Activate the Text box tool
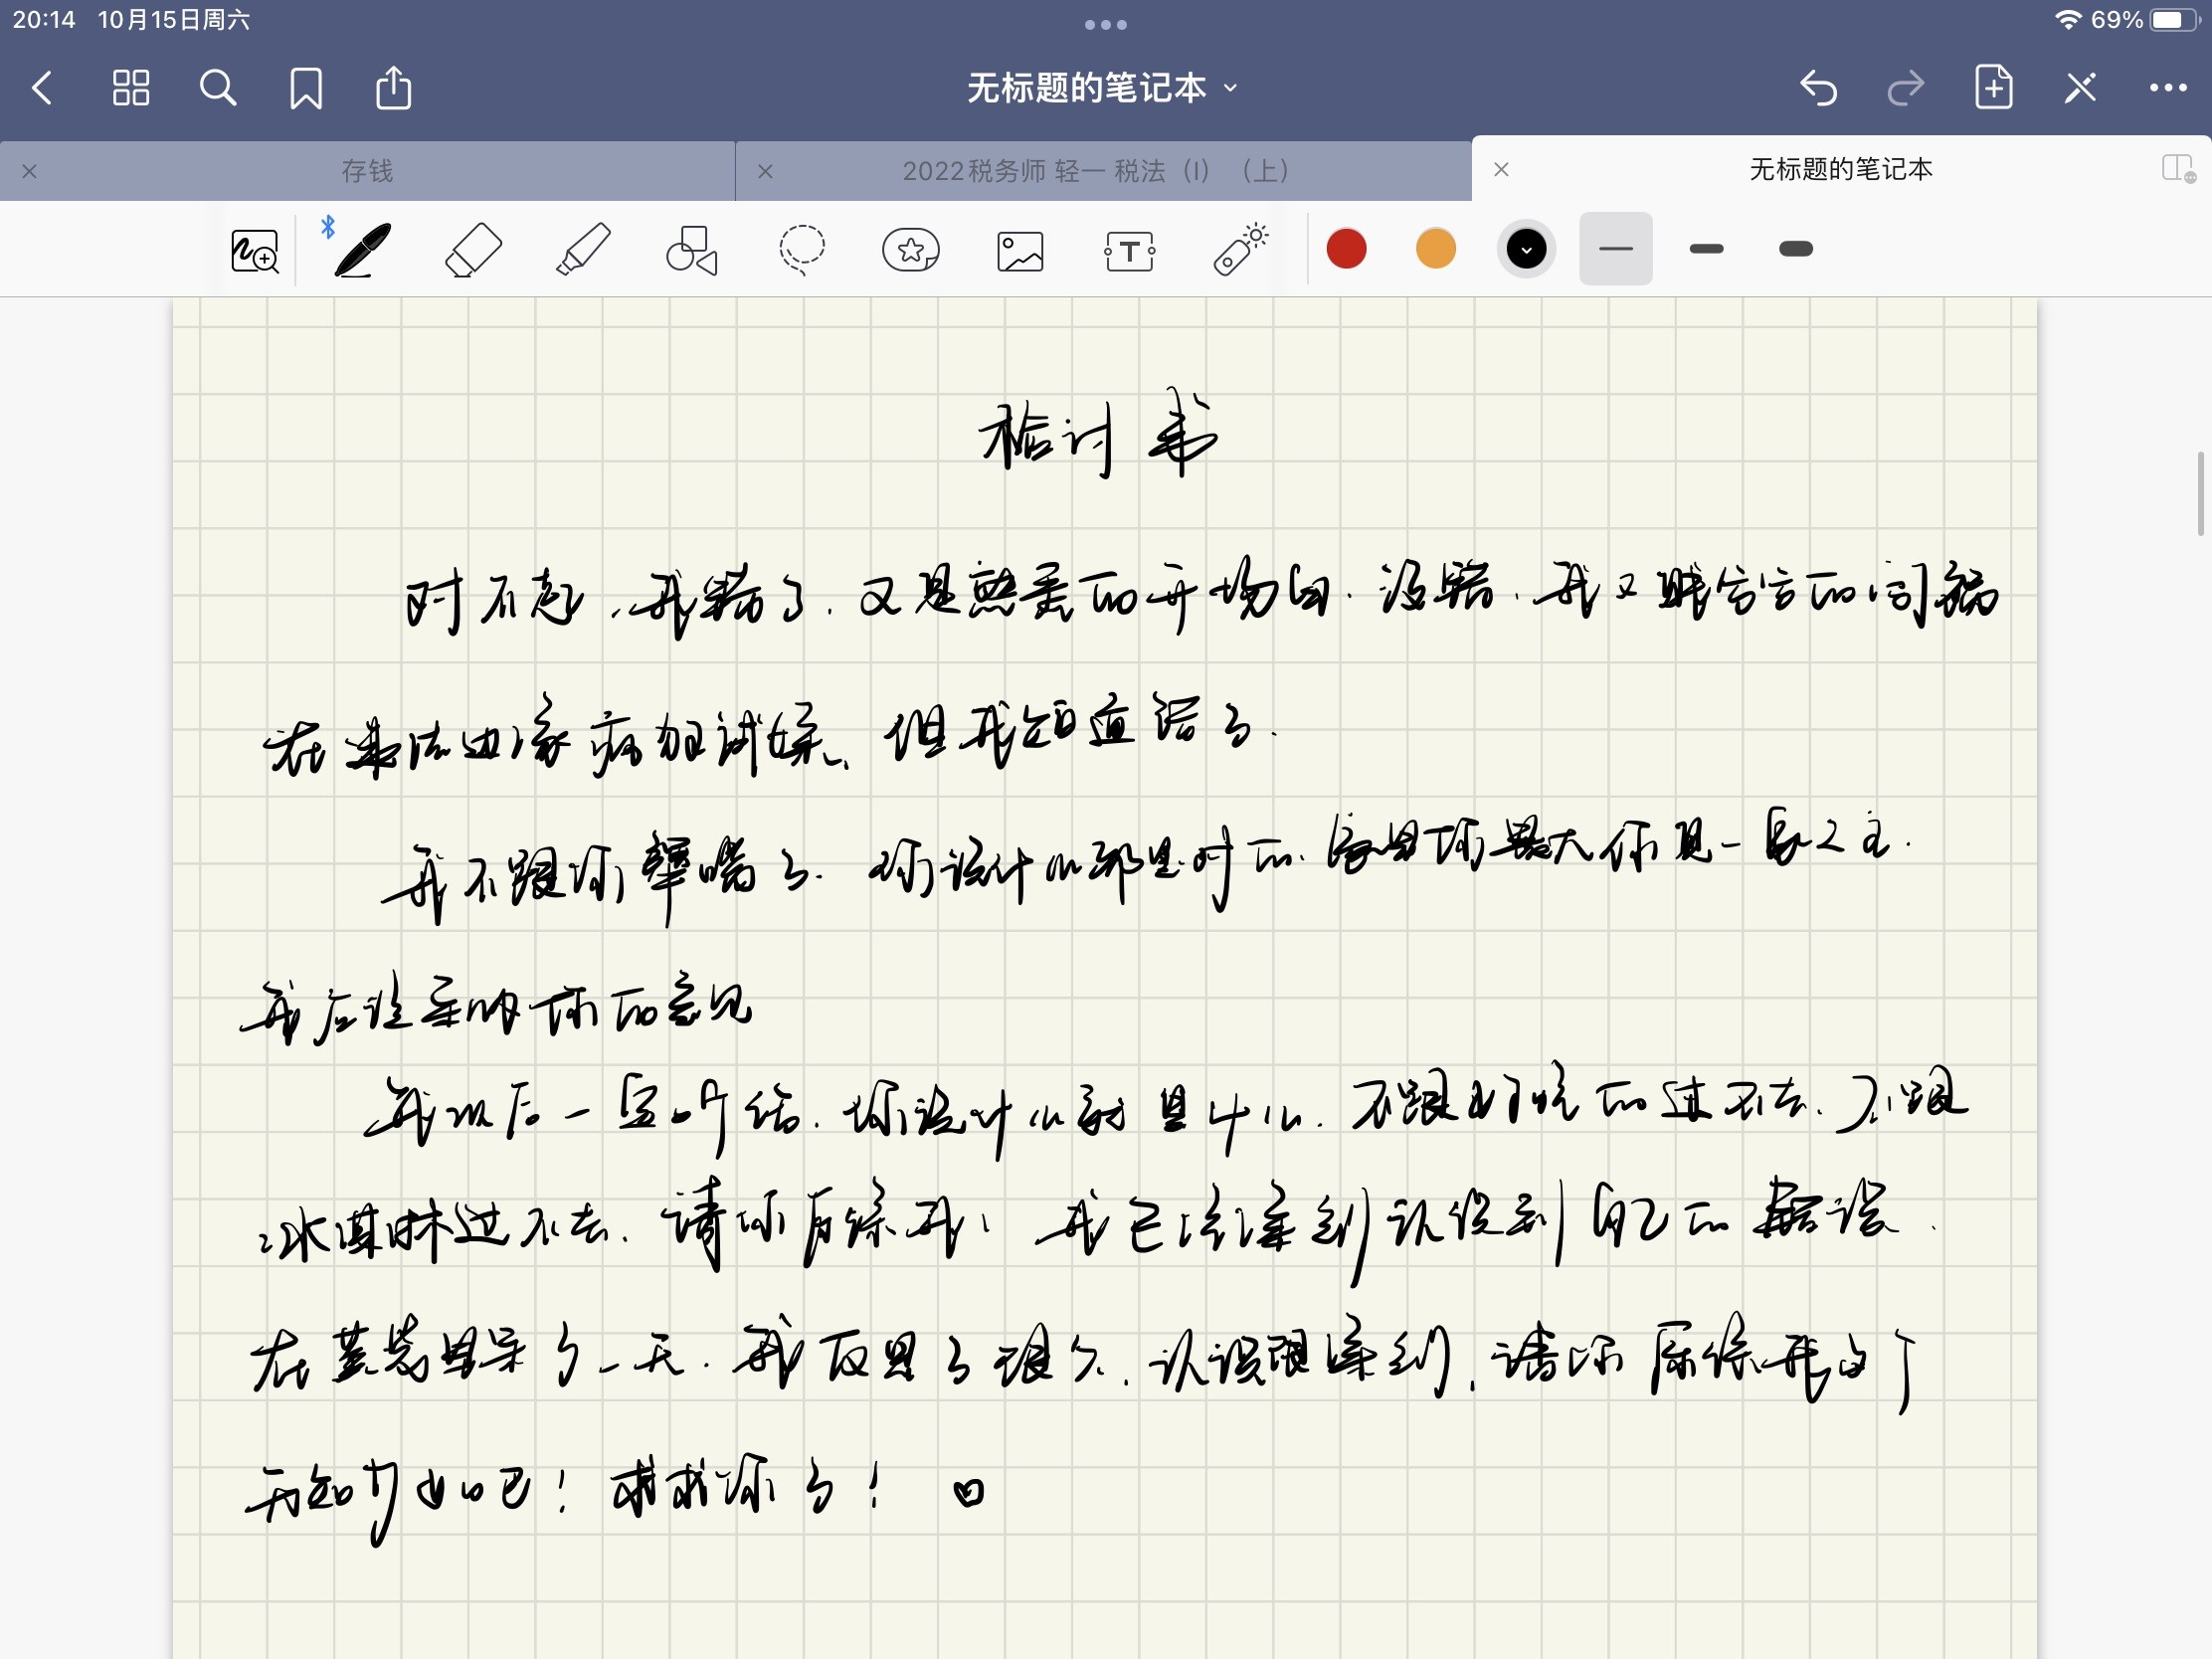The width and height of the screenshot is (2212, 1659). [1130, 251]
